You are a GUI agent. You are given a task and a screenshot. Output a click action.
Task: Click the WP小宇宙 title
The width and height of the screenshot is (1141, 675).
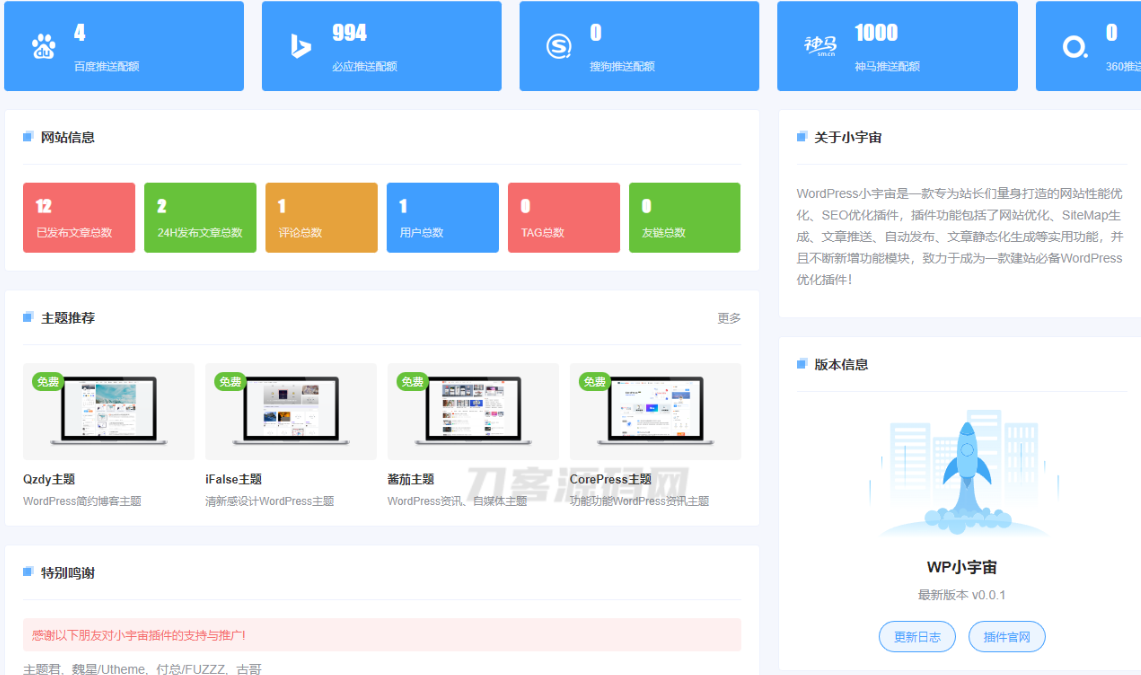click(961, 567)
